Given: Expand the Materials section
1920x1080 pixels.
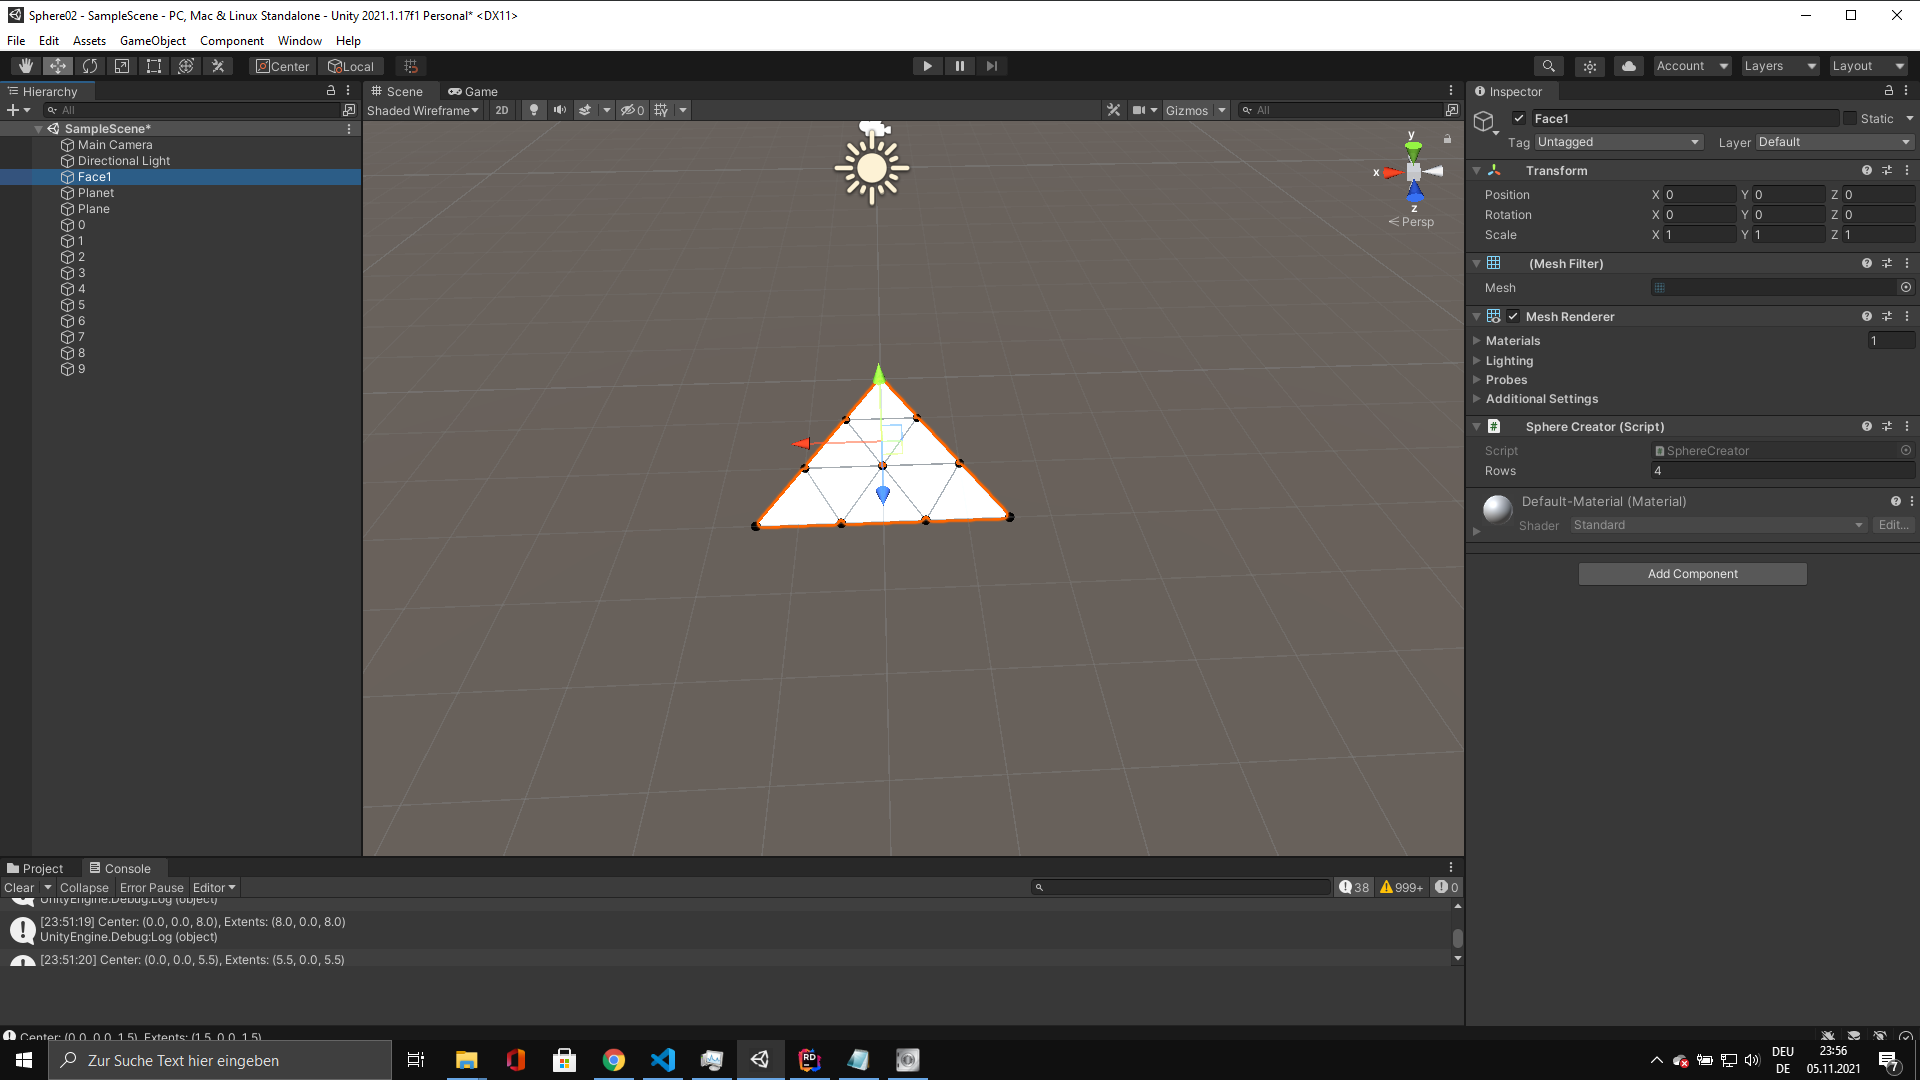Looking at the screenshot, I should [1512, 341].
